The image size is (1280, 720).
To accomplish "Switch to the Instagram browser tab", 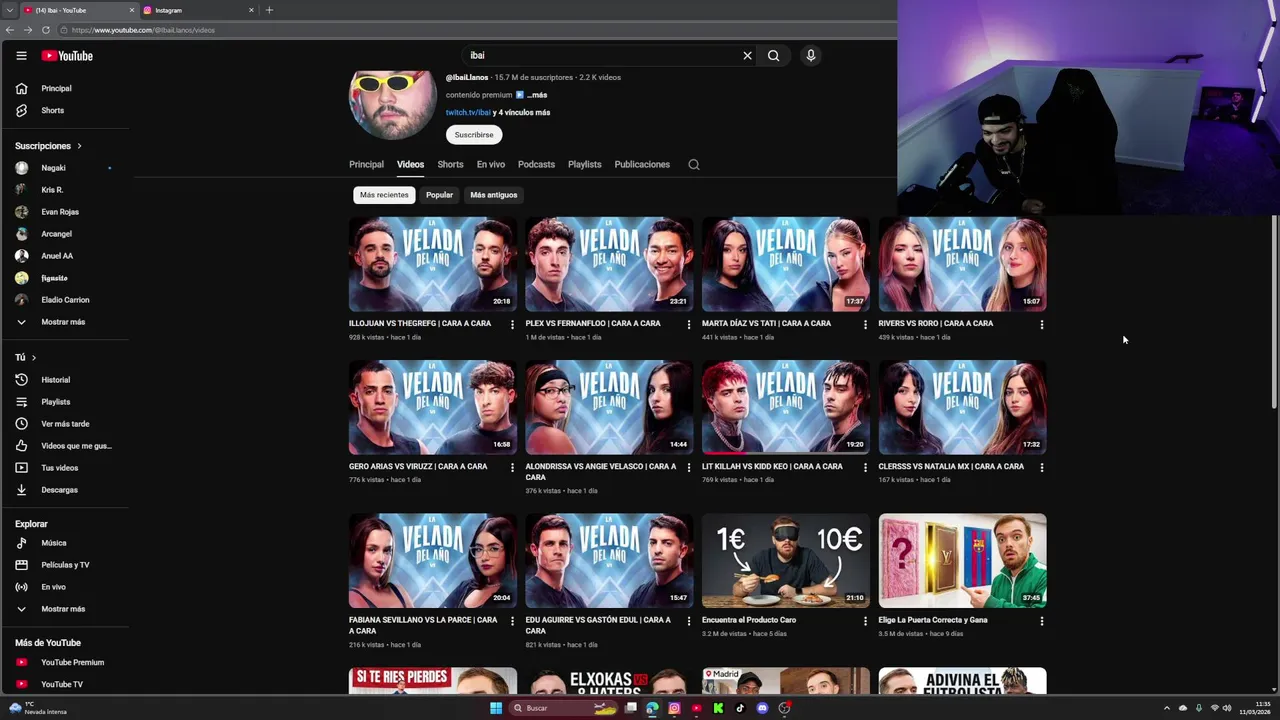I will coord(198,10).
